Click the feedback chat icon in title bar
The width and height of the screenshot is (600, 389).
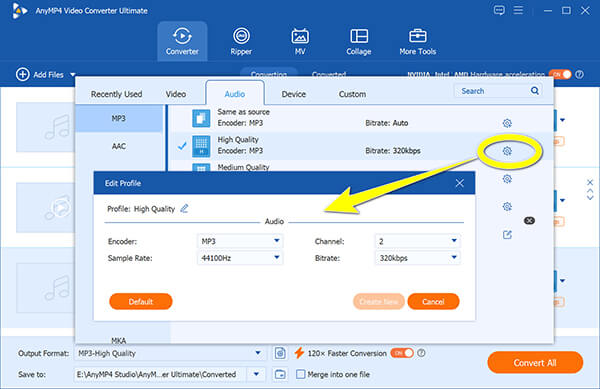pyautogui.click(x=499, y=10)
